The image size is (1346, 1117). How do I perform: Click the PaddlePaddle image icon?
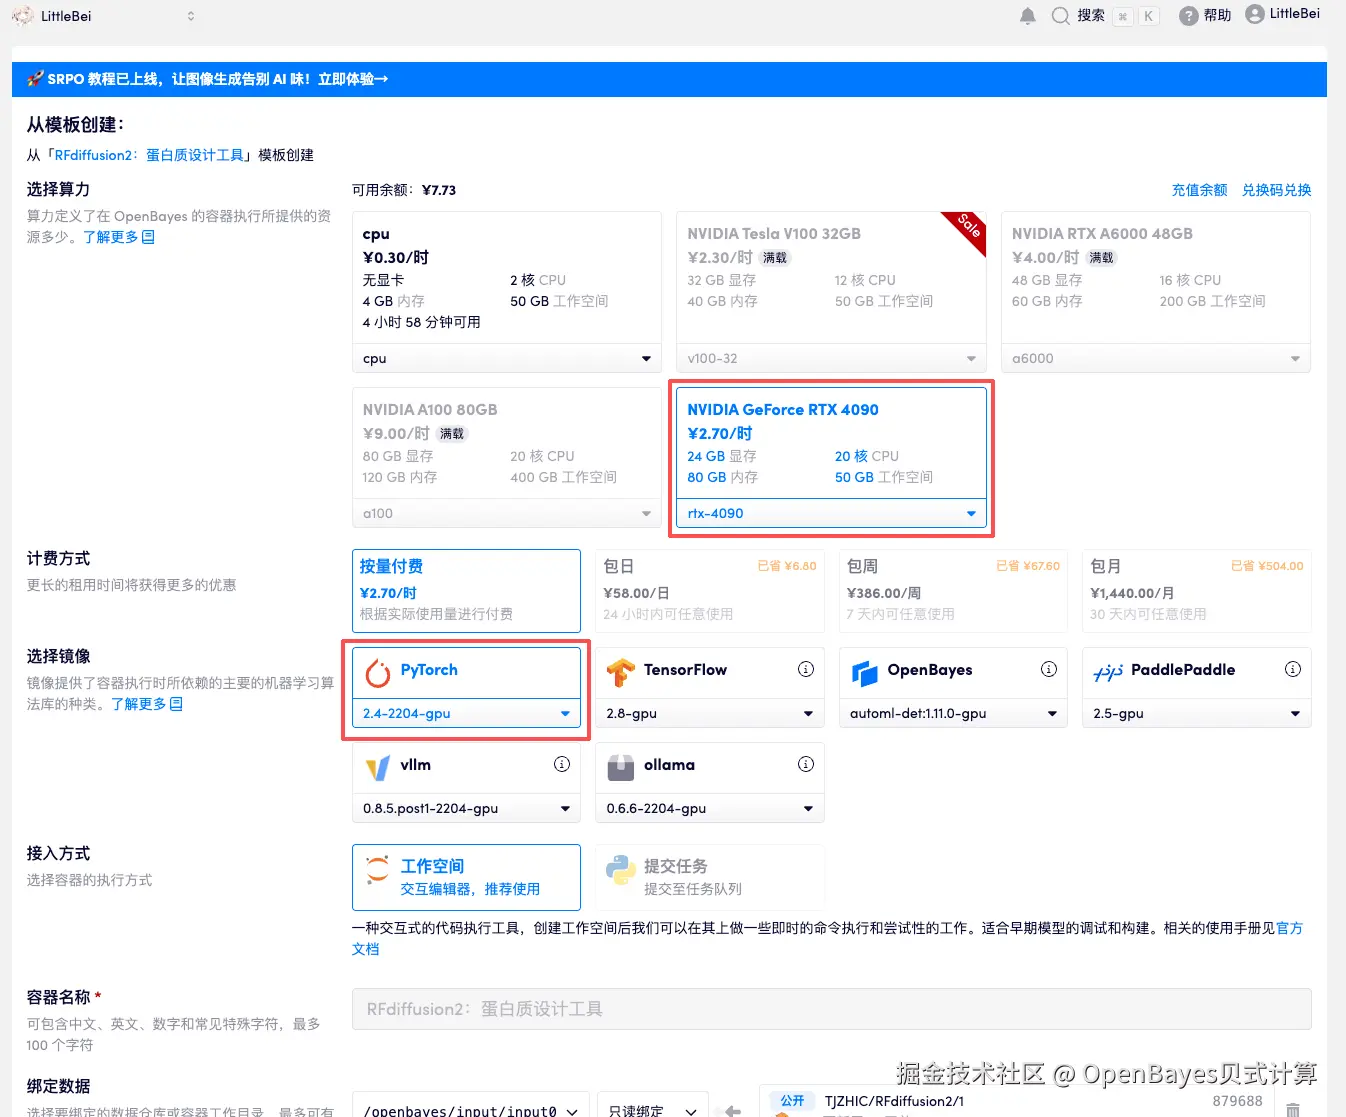click(x=1108, y=671)
